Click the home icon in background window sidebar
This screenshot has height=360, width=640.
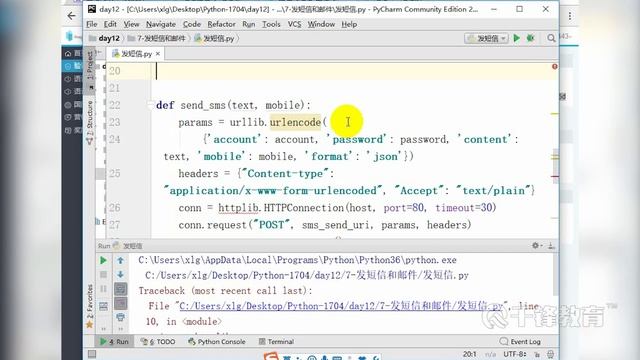pyautogui.click(x=68, y=53)
